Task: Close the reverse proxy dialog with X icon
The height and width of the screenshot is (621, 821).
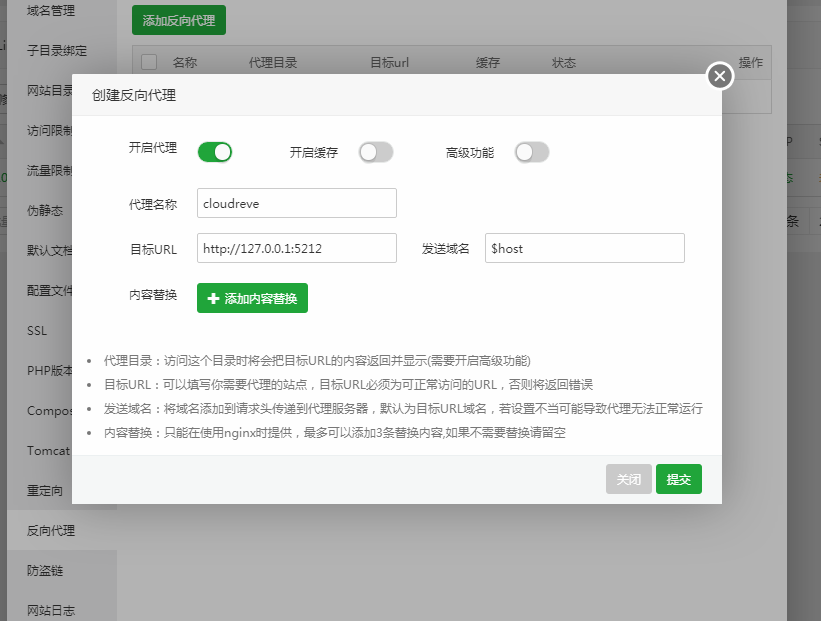Action: pyautogui.click(x=719, y=76)
